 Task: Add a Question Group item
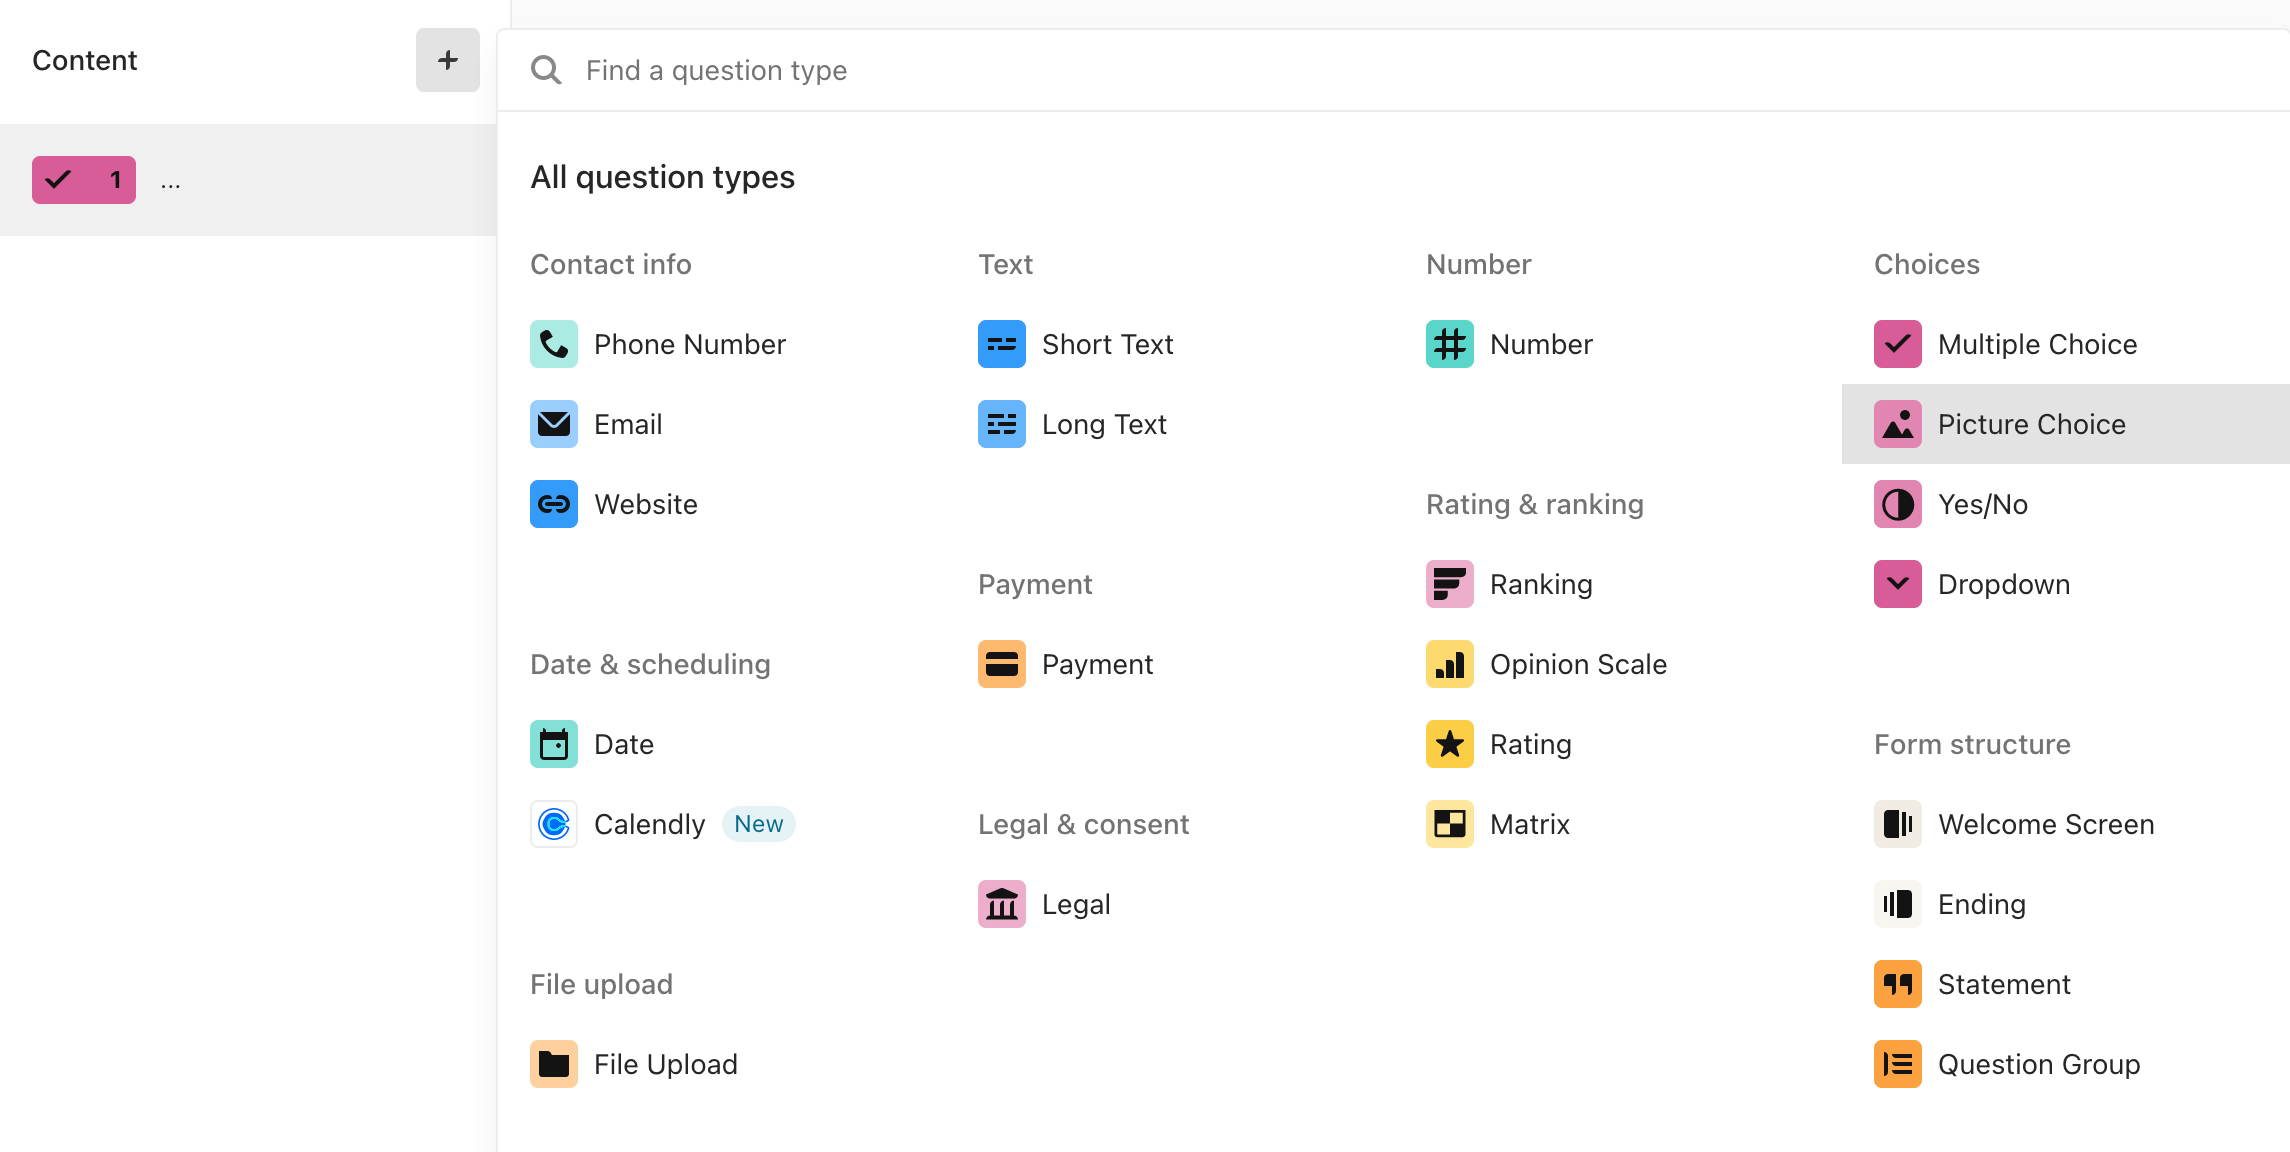(2066, 1064)
